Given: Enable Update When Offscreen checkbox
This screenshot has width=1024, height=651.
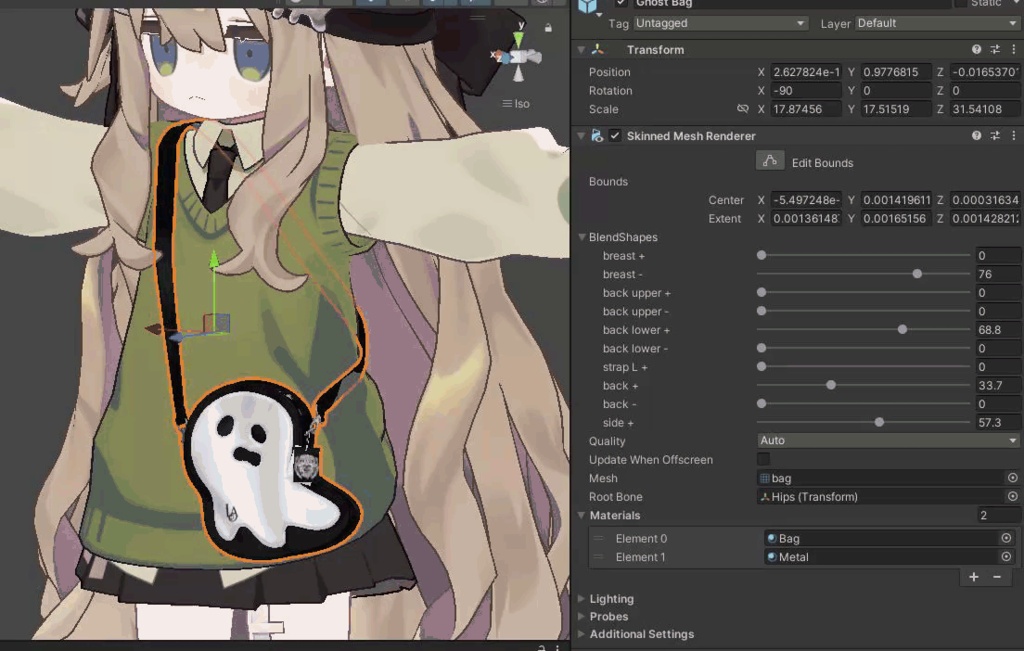Looking at the screenshot, I should [x=763, y=460].
